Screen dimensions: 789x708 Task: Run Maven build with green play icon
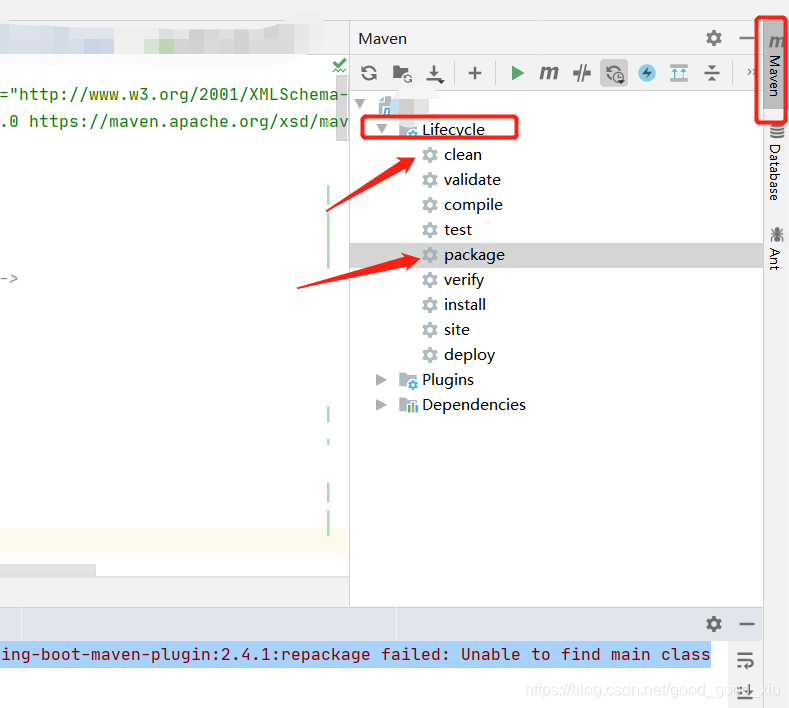(517, 73)
